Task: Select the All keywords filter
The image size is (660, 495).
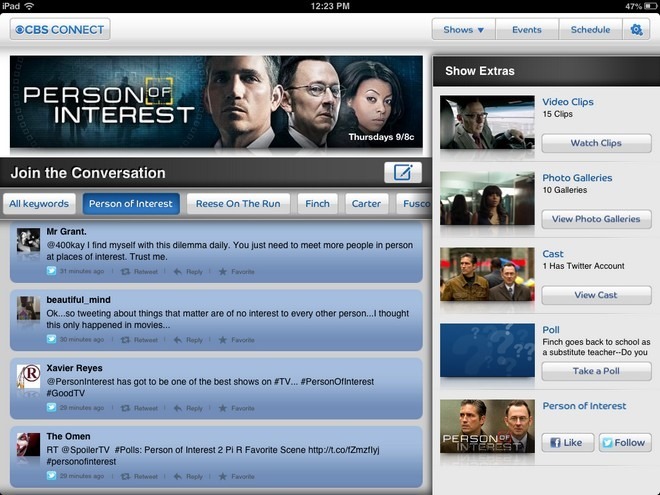Action: [39, 204]
